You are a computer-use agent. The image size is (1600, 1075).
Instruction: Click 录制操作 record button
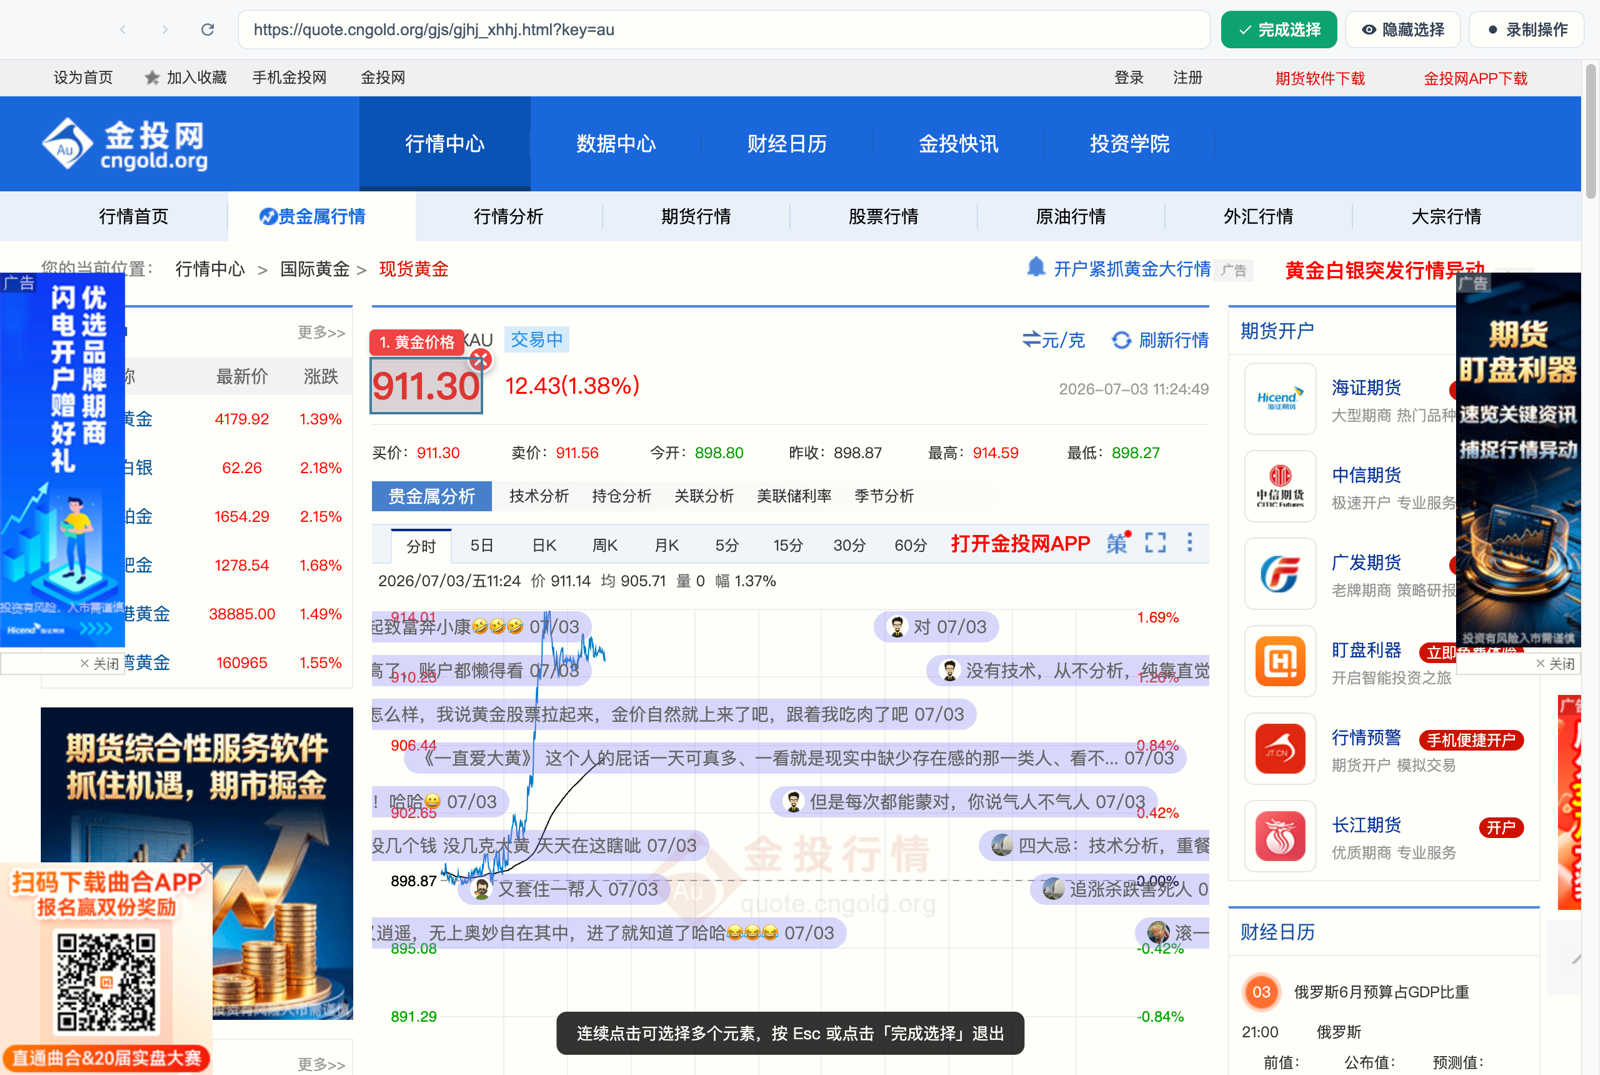1527,30
